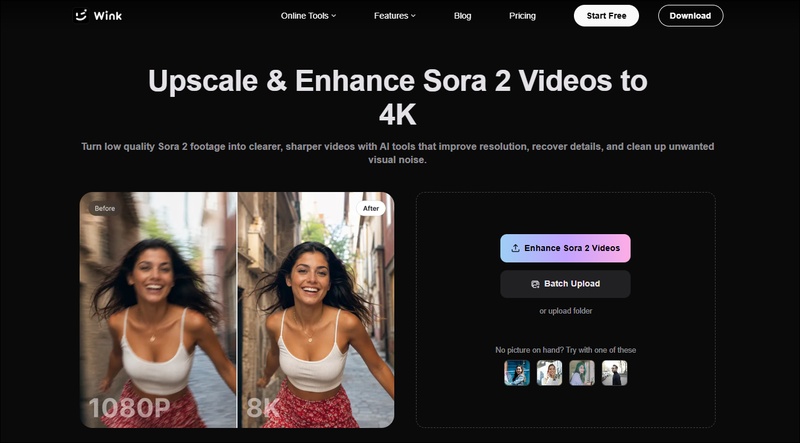Click the Batch Upload button
Image resolution: width=800 pixels, height=443 pixels.
pos(565,284)
